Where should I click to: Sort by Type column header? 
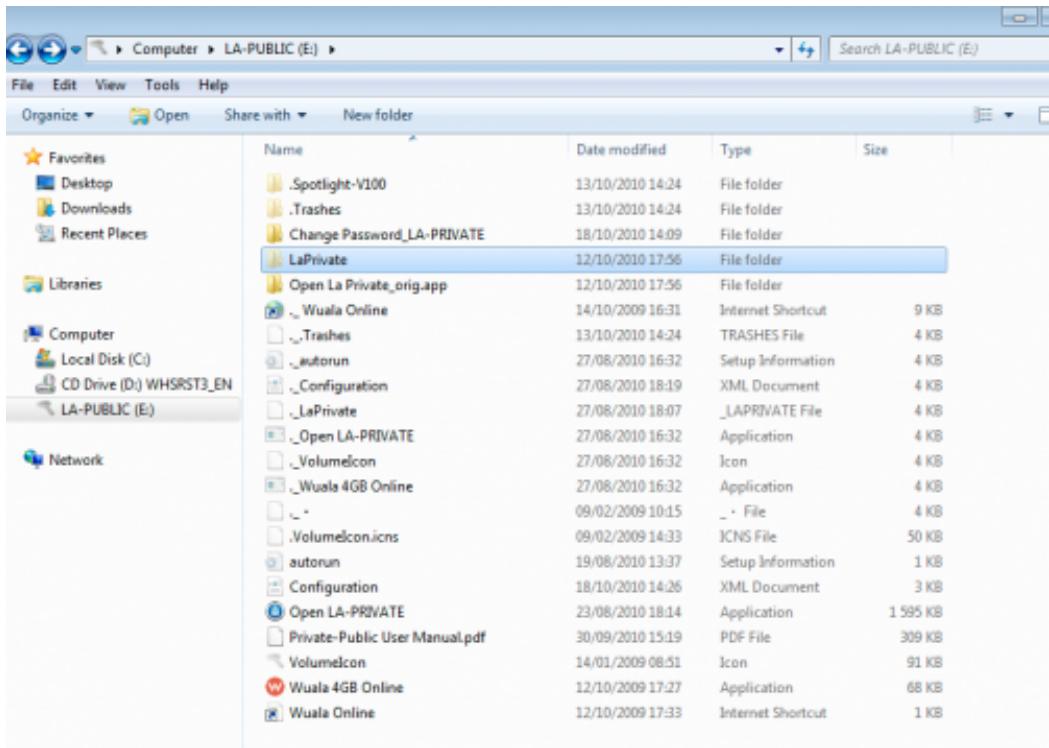pyautogui.click(x=736, y=150)
